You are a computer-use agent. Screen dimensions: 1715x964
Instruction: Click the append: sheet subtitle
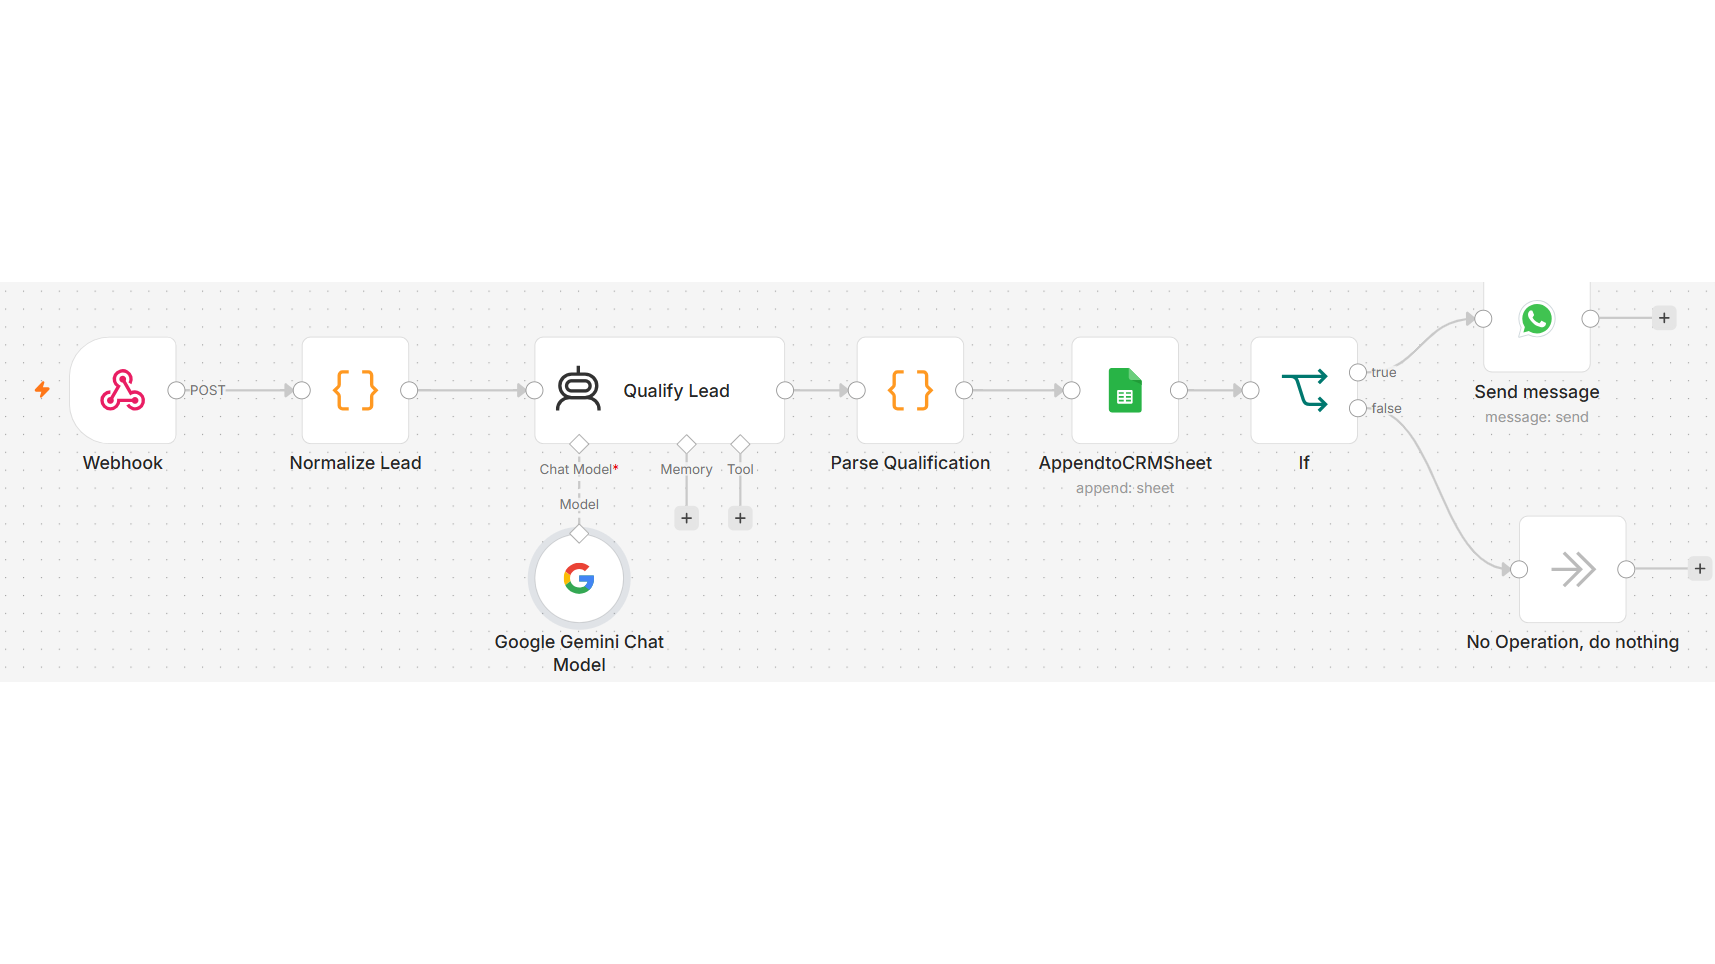tap(1125, 488)
